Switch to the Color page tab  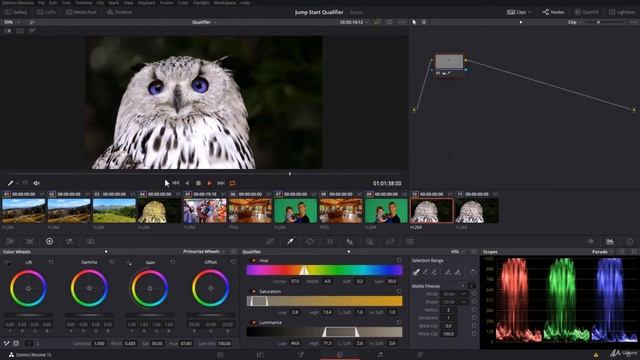pyautogui.click(x=340, y=355)
